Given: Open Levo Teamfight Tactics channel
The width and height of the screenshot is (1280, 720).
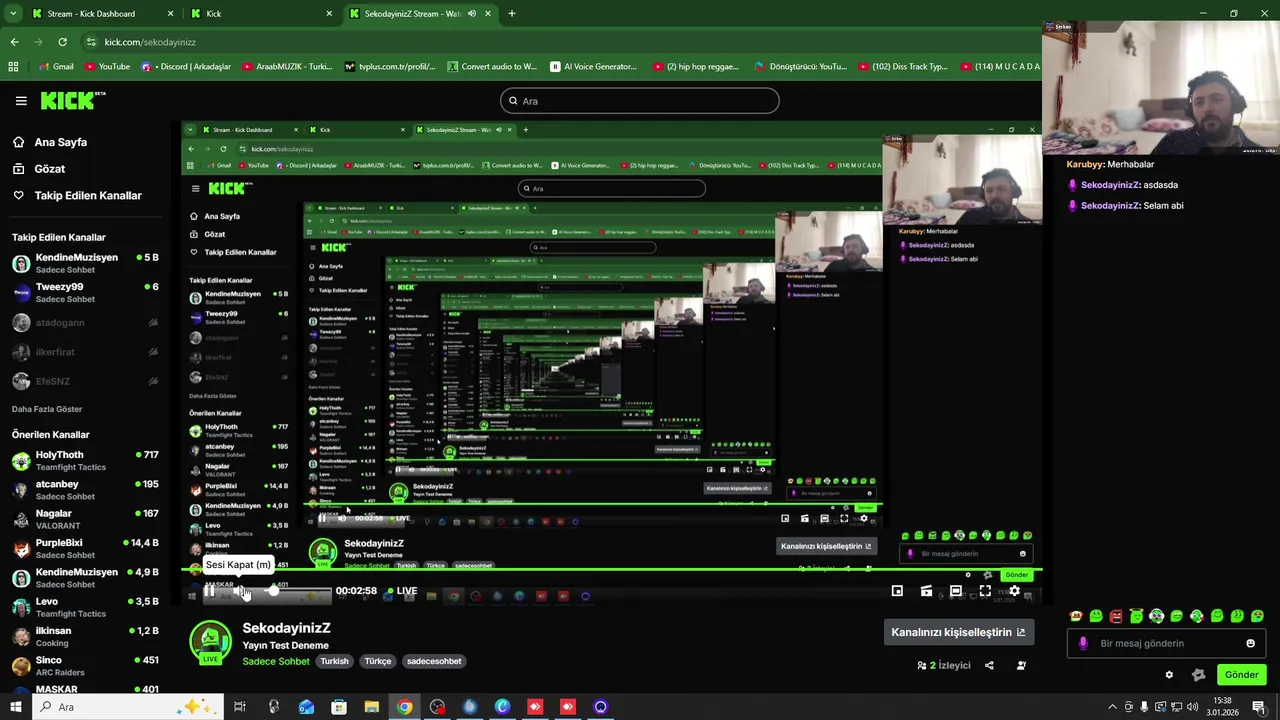Looking at the screenshot, I should click(x=85, y=608).
